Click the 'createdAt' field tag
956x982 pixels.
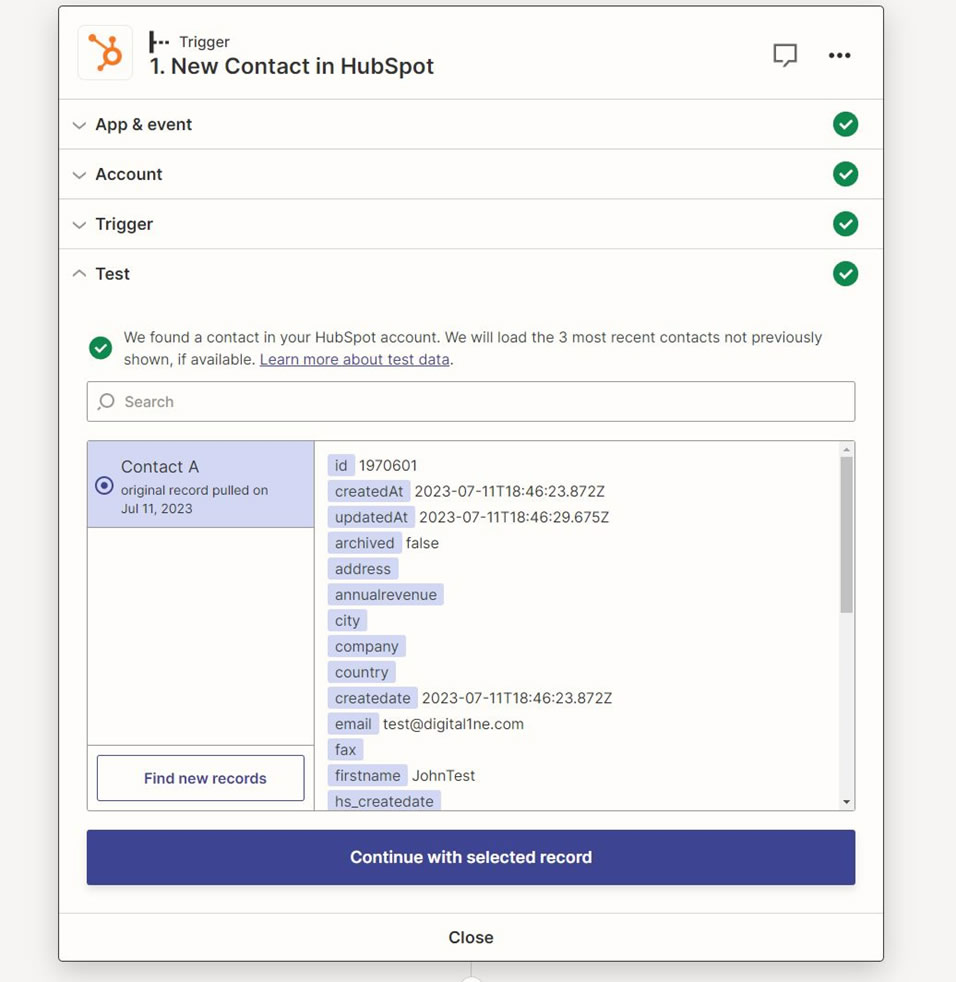pos(369,491)
